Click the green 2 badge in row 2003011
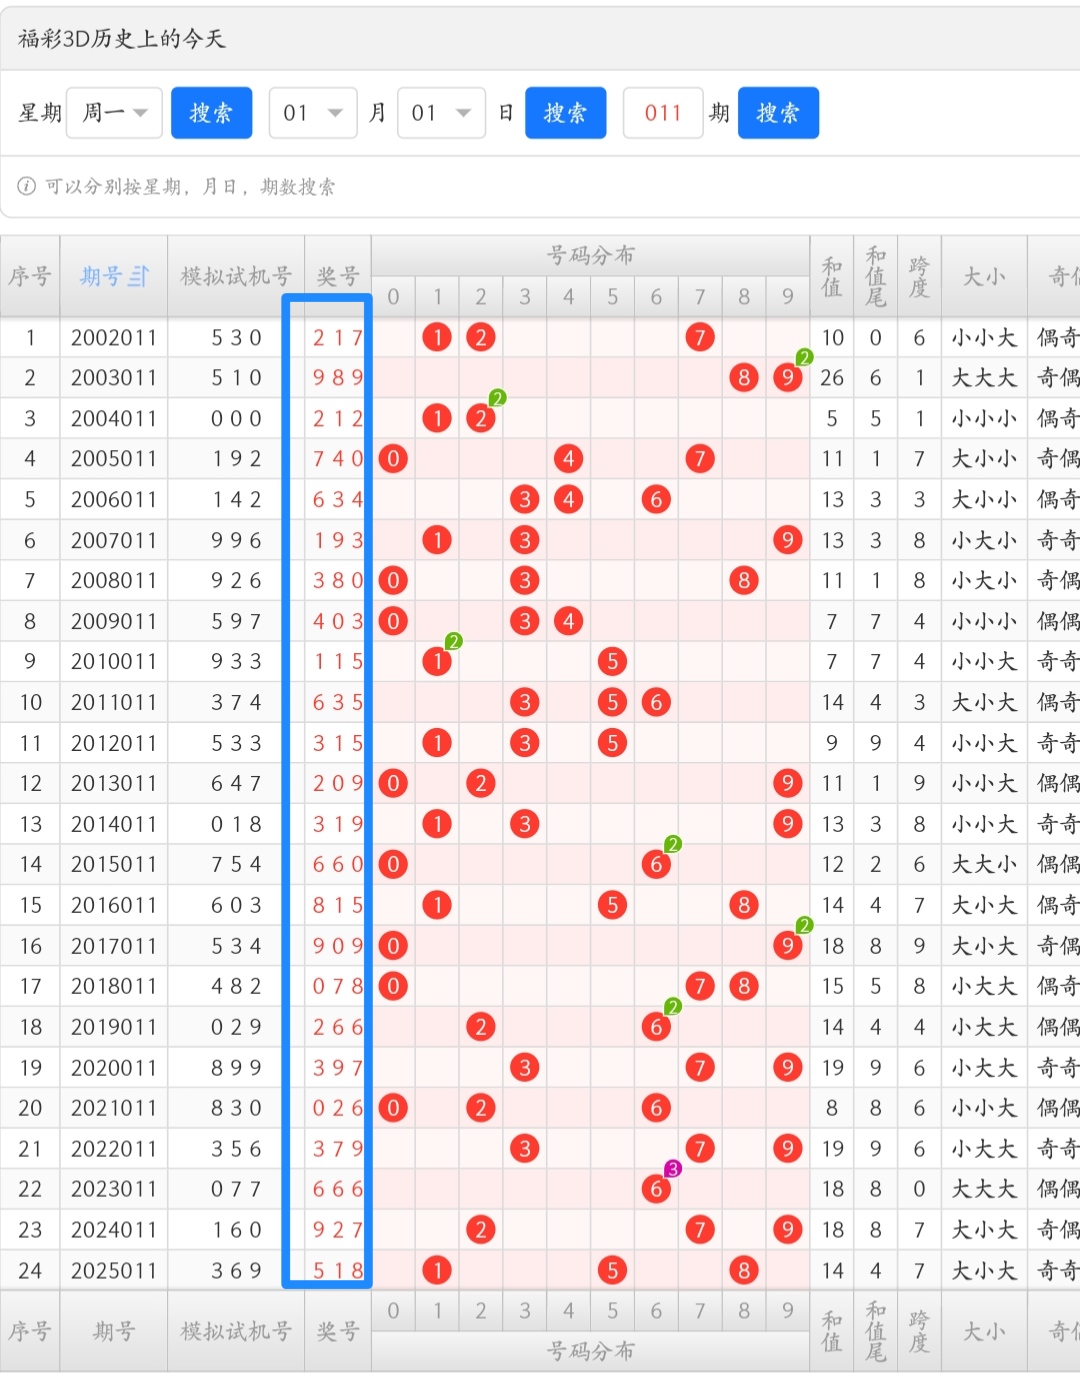This screenshot has width=1080, height=1388. 804,358
